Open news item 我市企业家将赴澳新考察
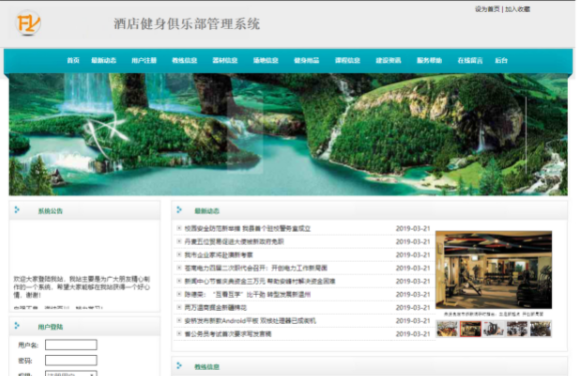This screenshot has width=579, height=376. [219, 255]
